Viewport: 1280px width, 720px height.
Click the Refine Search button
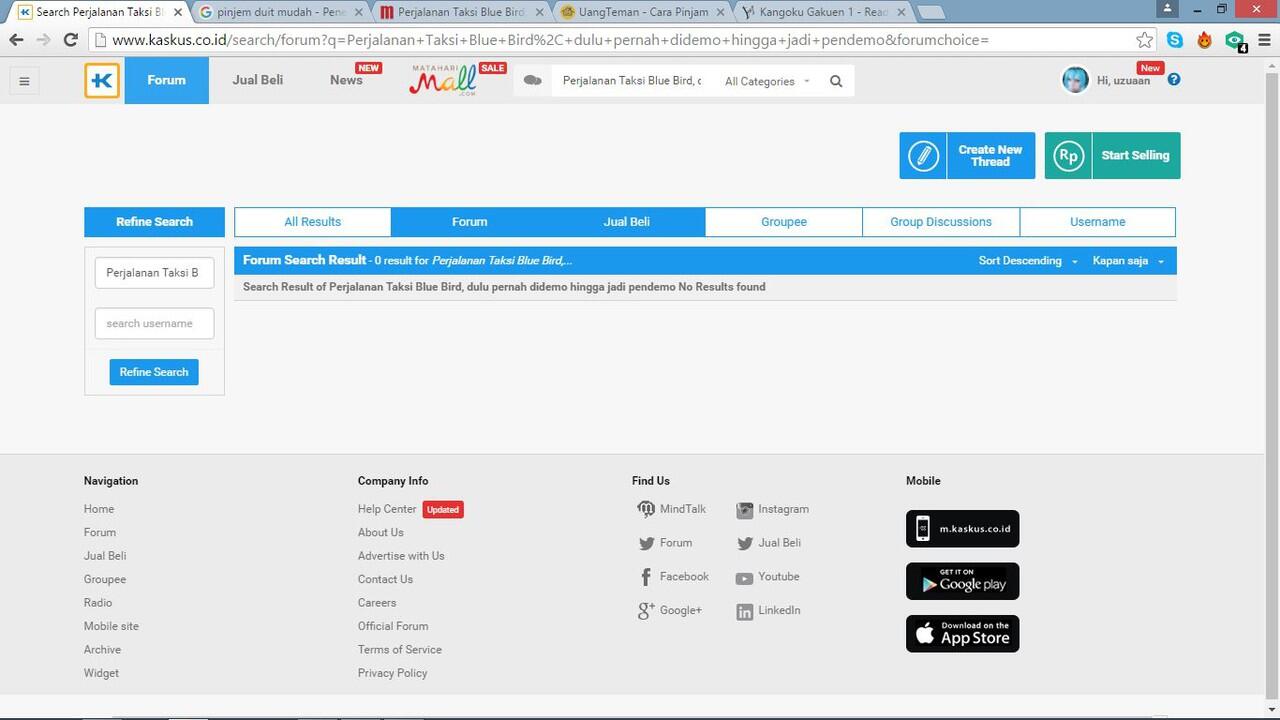(x=154, y=372)
